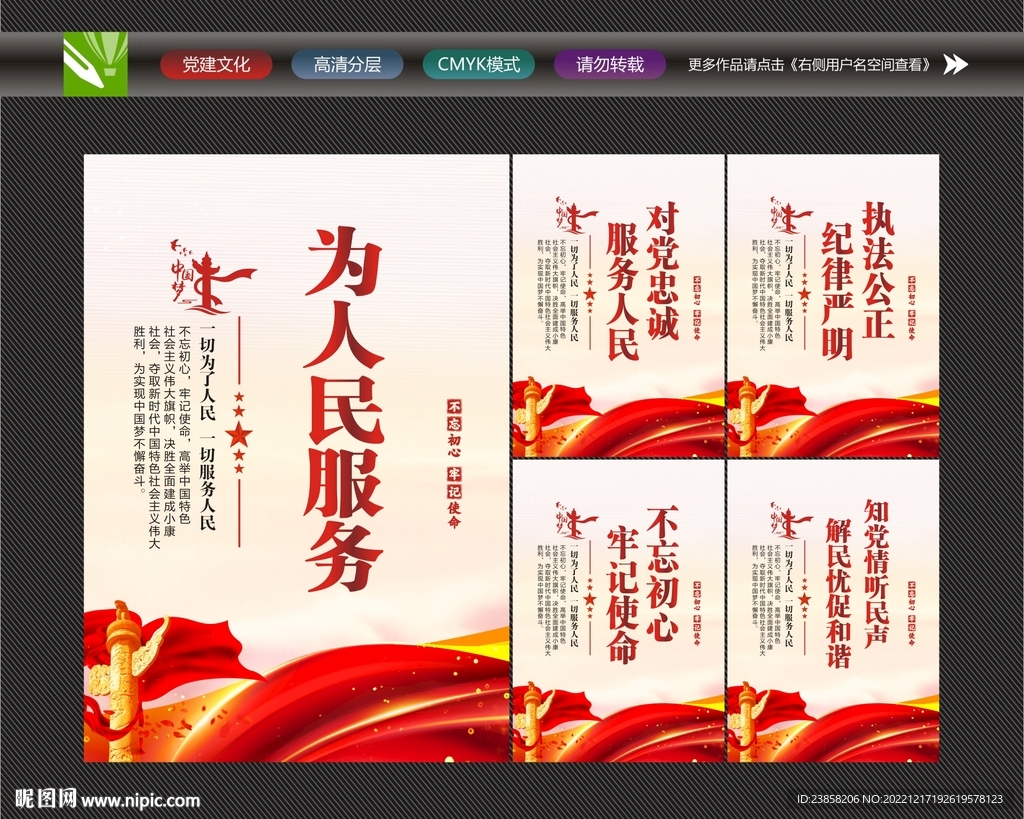Click the 一切为了人民 一切服务人民 text on the large poster
Screen dimensions: 1024x819
(x=208, y=427)
